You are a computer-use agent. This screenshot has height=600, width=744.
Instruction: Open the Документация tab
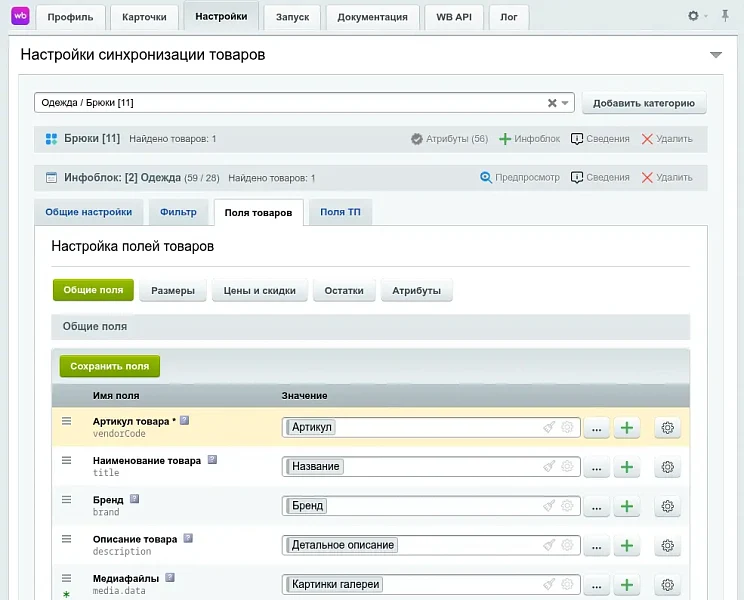tap(372, 17)
